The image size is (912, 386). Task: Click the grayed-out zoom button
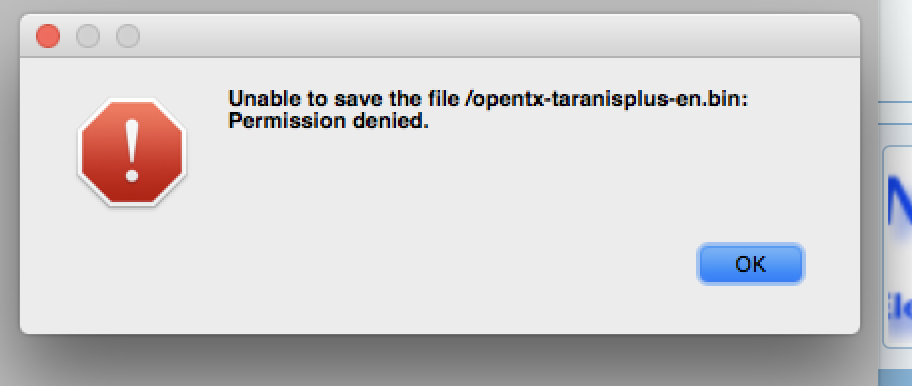click(128, 36)
